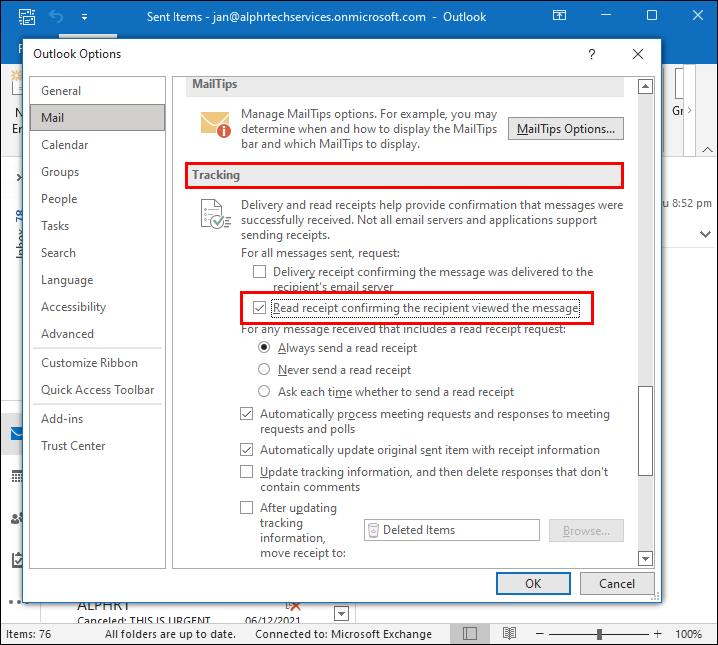Click the zoom slider handle
Viewport: 718px width, 645px height.
[x=599, y=634]
